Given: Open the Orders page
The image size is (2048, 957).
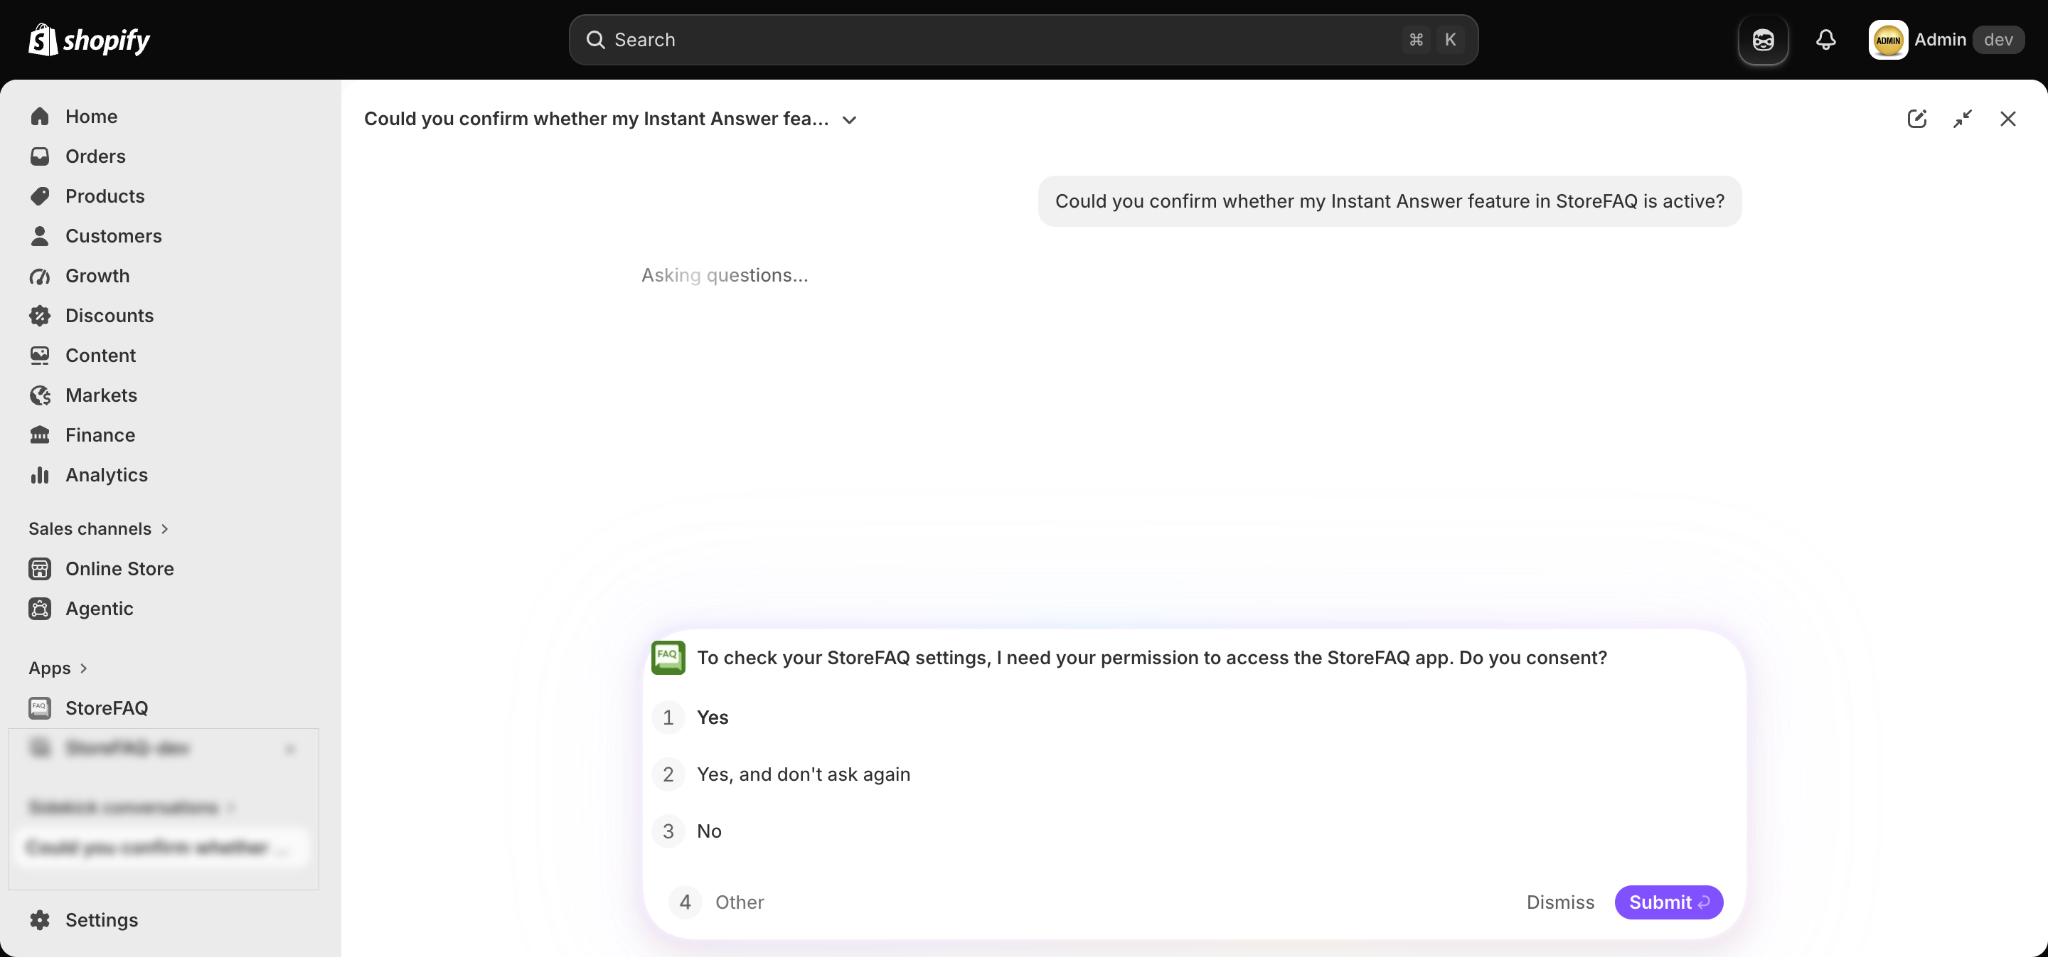Looking at the screenshot, I should (x=95, y=157).
